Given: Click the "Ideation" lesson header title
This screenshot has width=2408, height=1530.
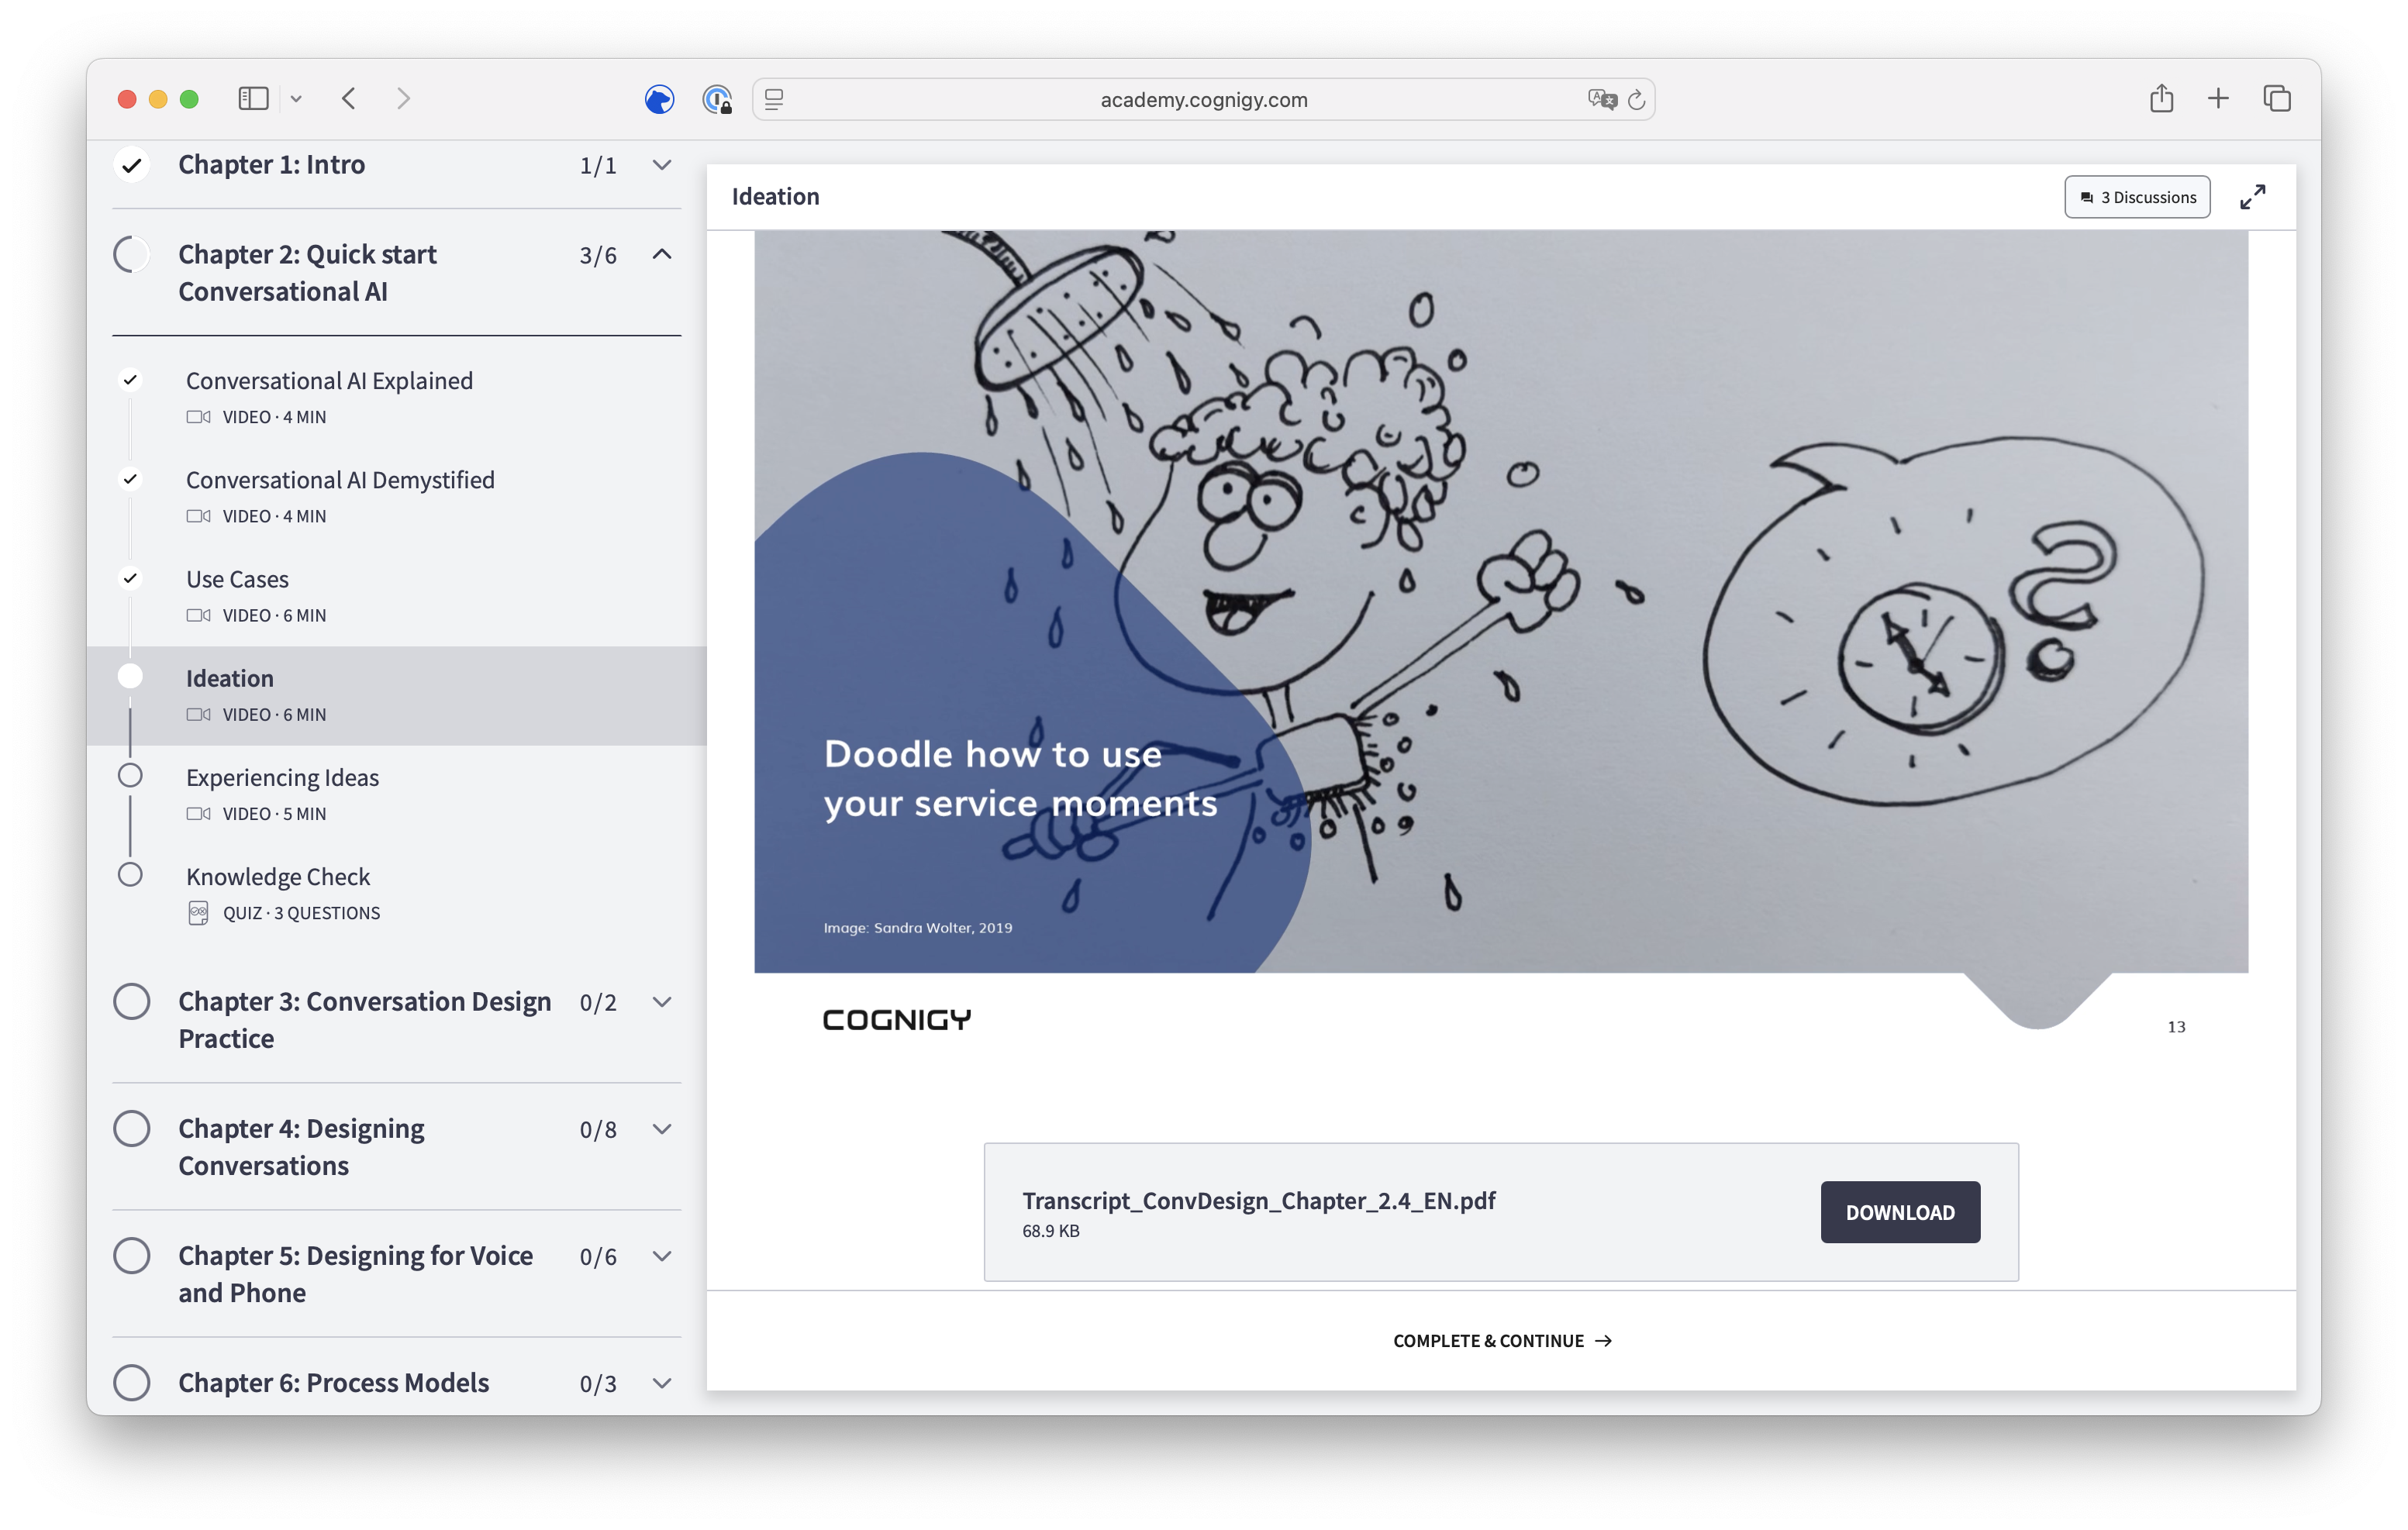Looking at the screenshot, I should point(775,196).
